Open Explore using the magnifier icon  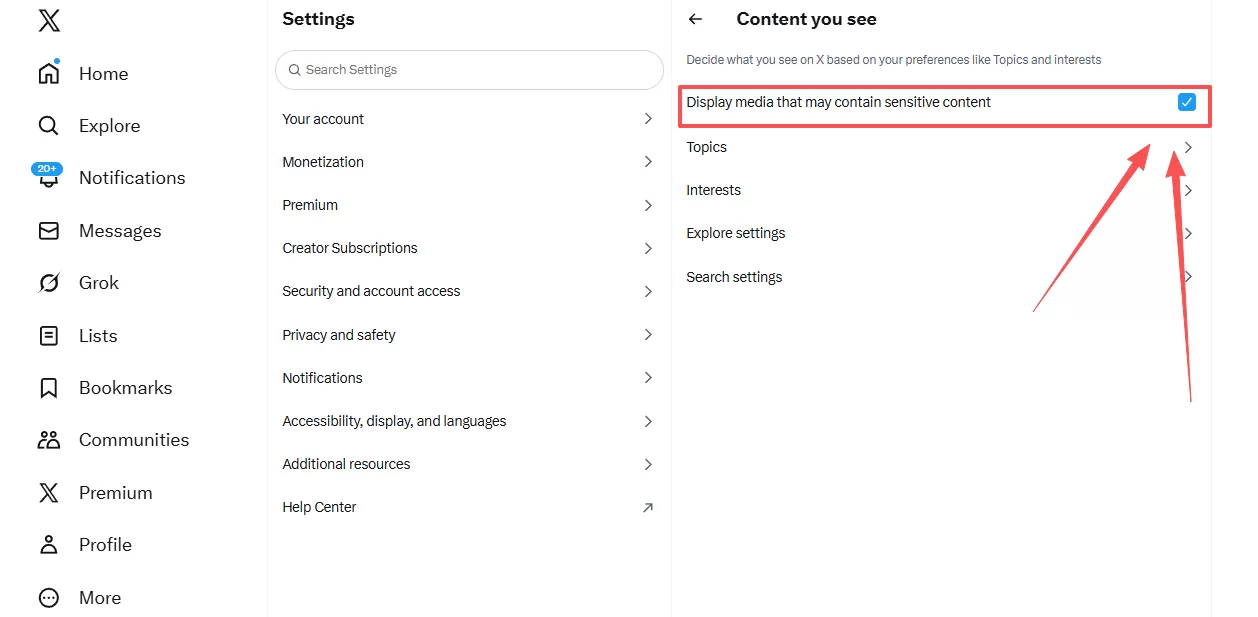(49, 126)
